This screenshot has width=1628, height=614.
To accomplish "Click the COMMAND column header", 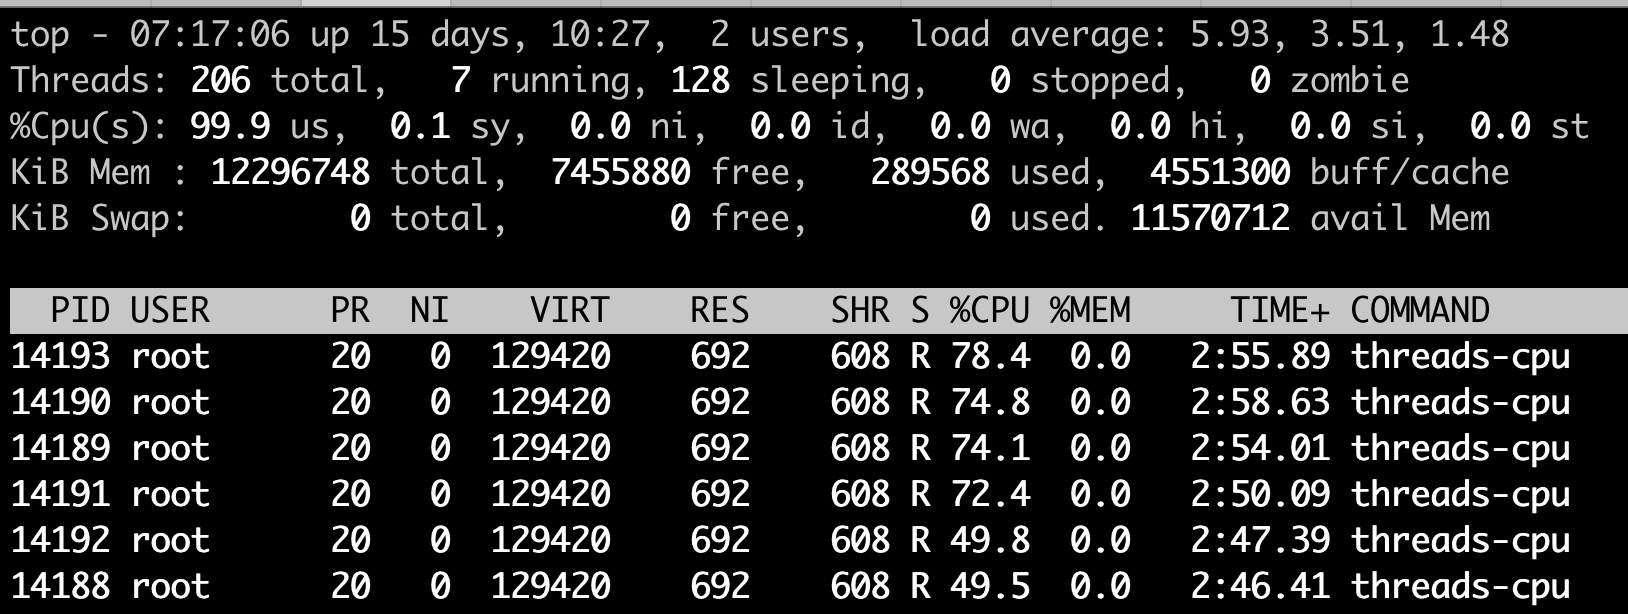I will [x=1420, y=310].
